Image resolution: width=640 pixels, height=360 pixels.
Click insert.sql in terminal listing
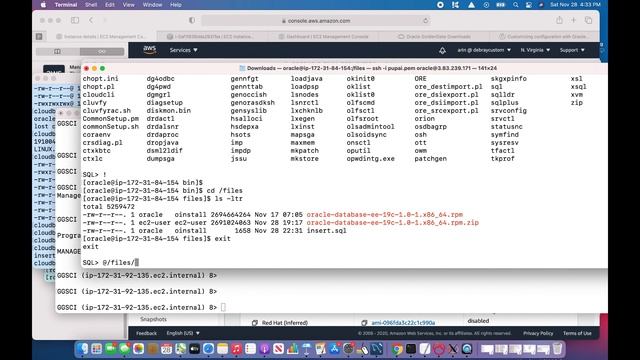click(x=326, y=231)
